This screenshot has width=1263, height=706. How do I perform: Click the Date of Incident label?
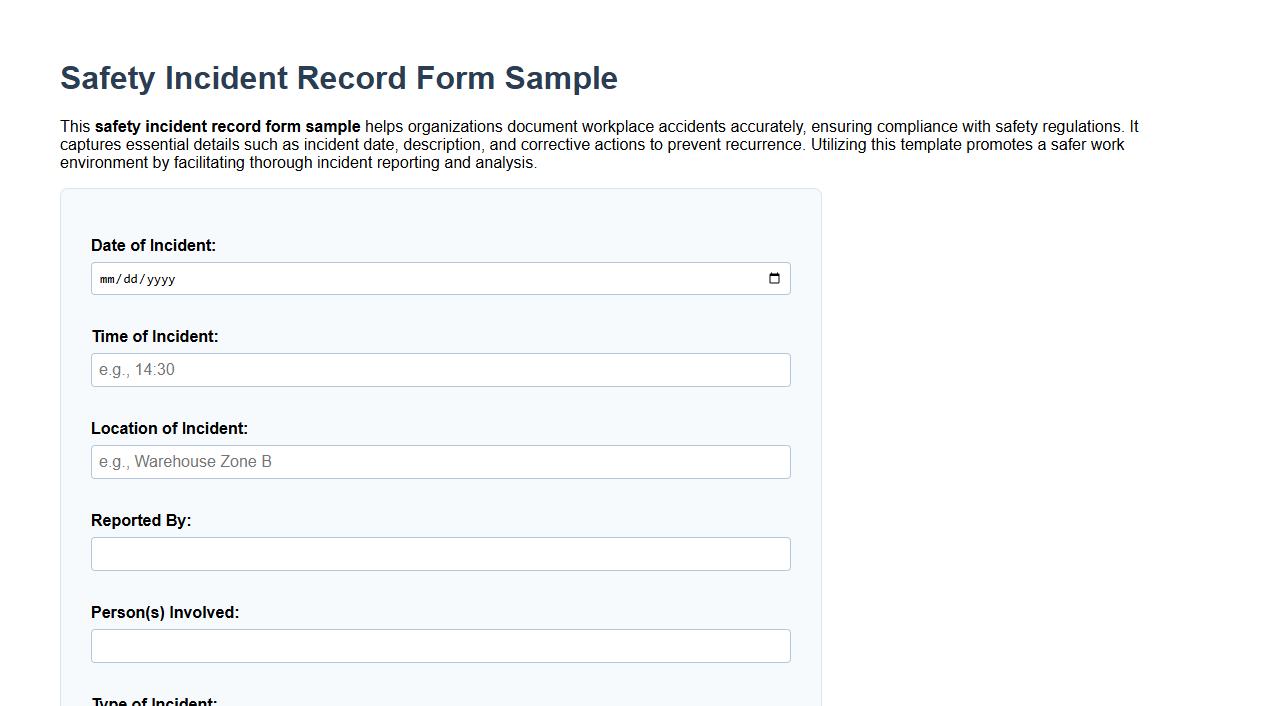tap(153, 245)
